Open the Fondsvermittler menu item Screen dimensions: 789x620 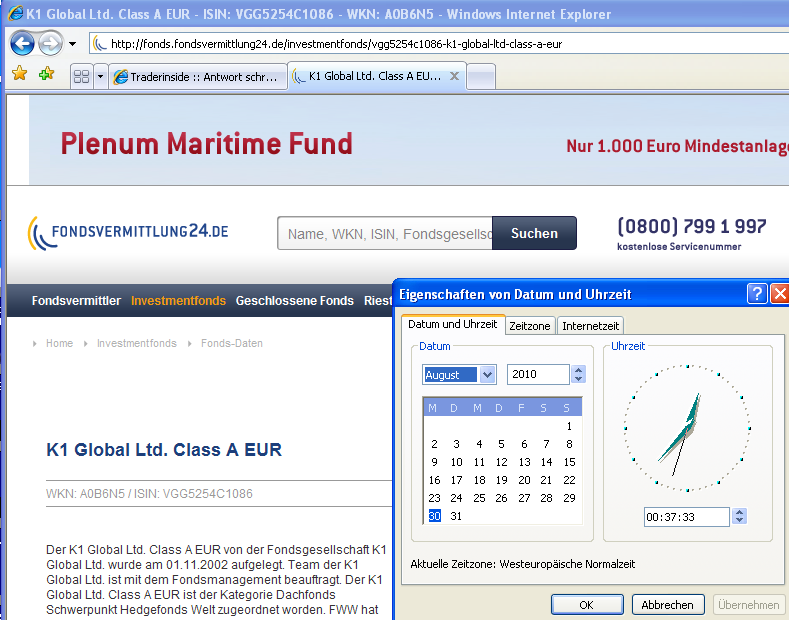(76, 300)
